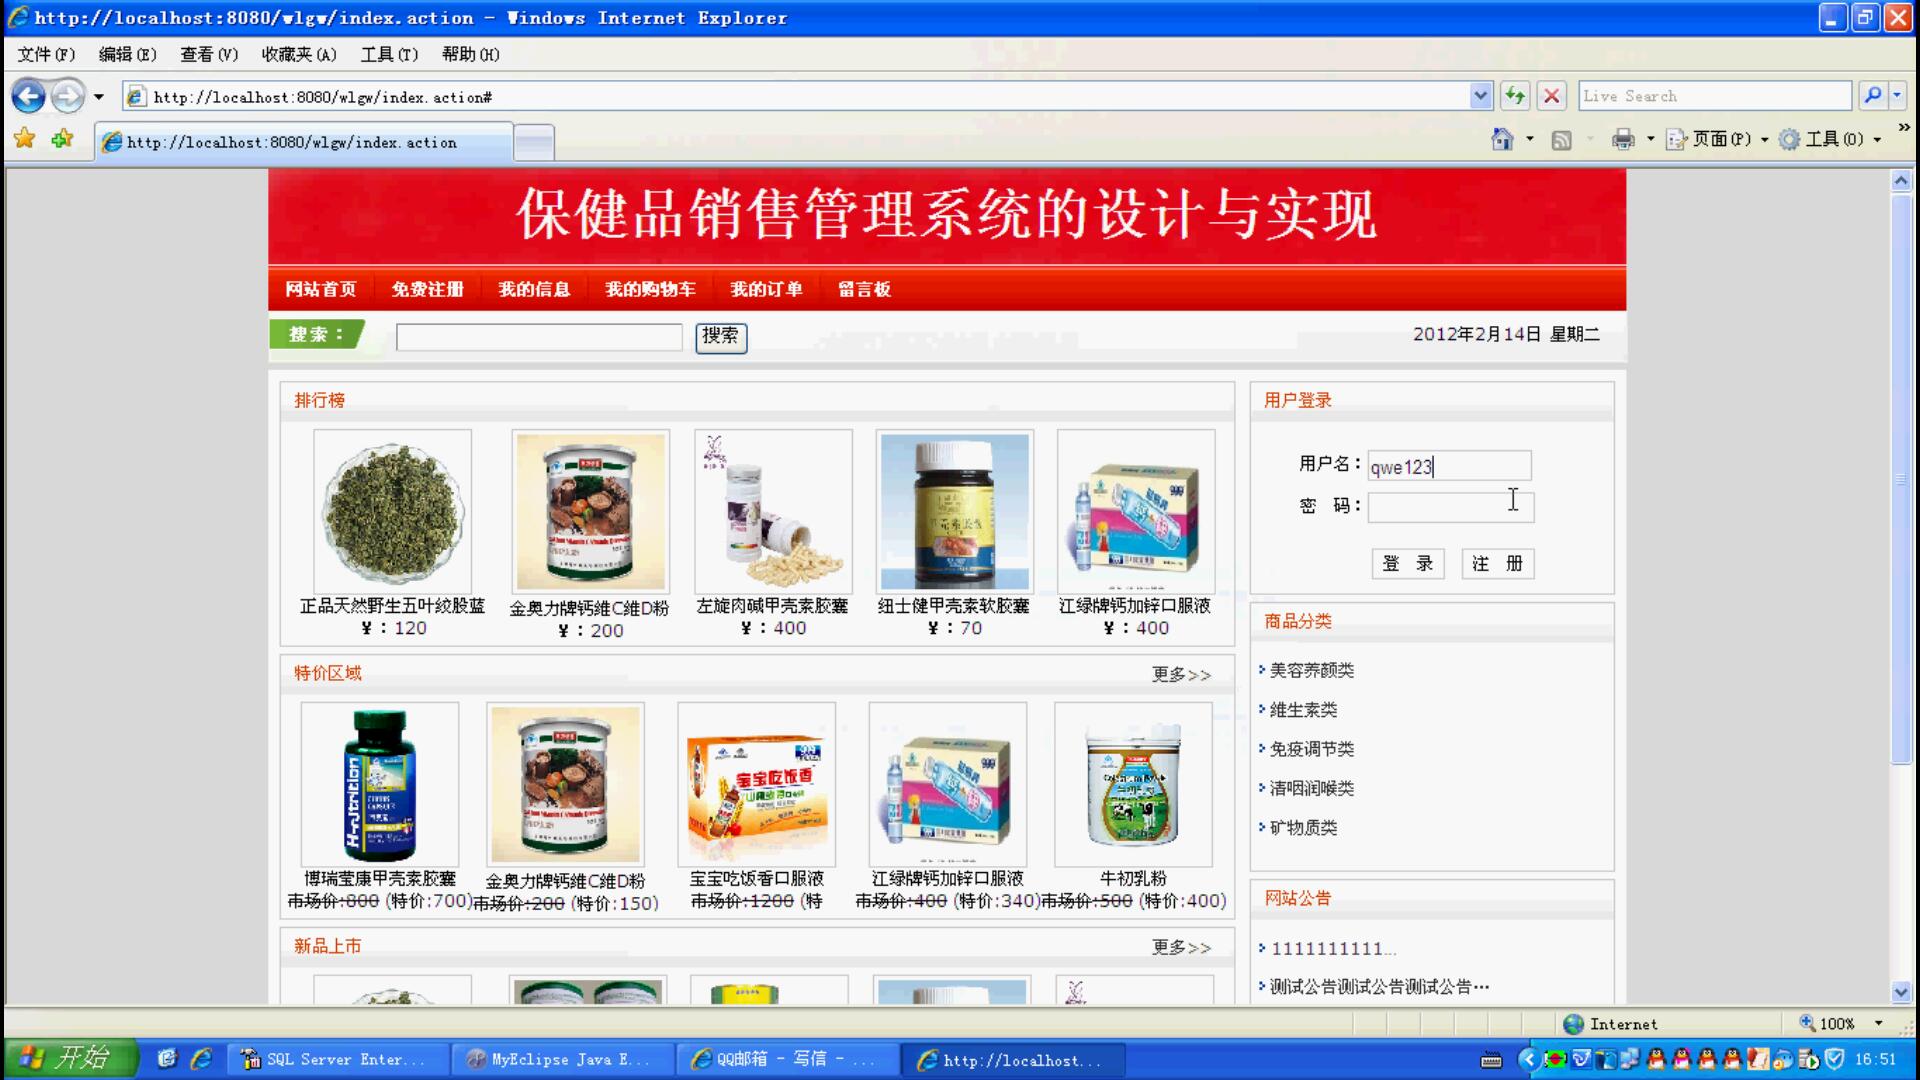
Task: Click the Show Desktop quick launch icon
Action: pos(167,1058)
